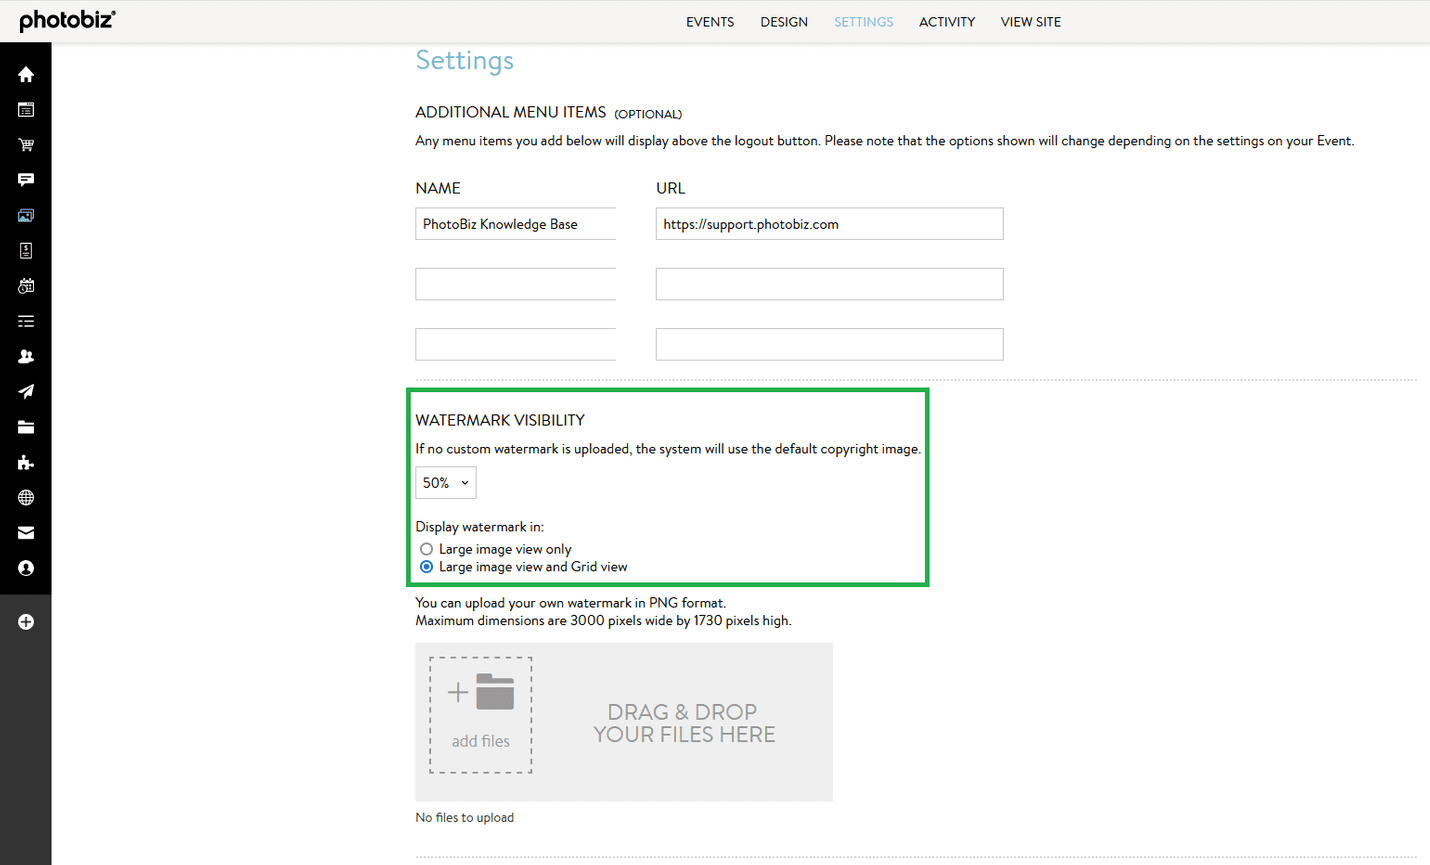Viewport: 1430px width, 865px height.
Task: Select the scheduler calendar icon
Action: [26, 286]
